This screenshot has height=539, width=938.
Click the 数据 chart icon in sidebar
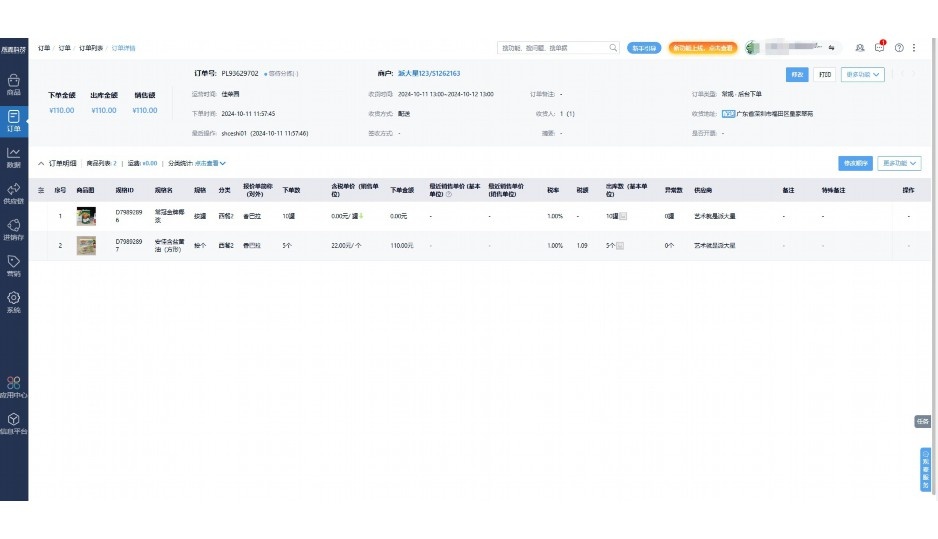[14, 156]
